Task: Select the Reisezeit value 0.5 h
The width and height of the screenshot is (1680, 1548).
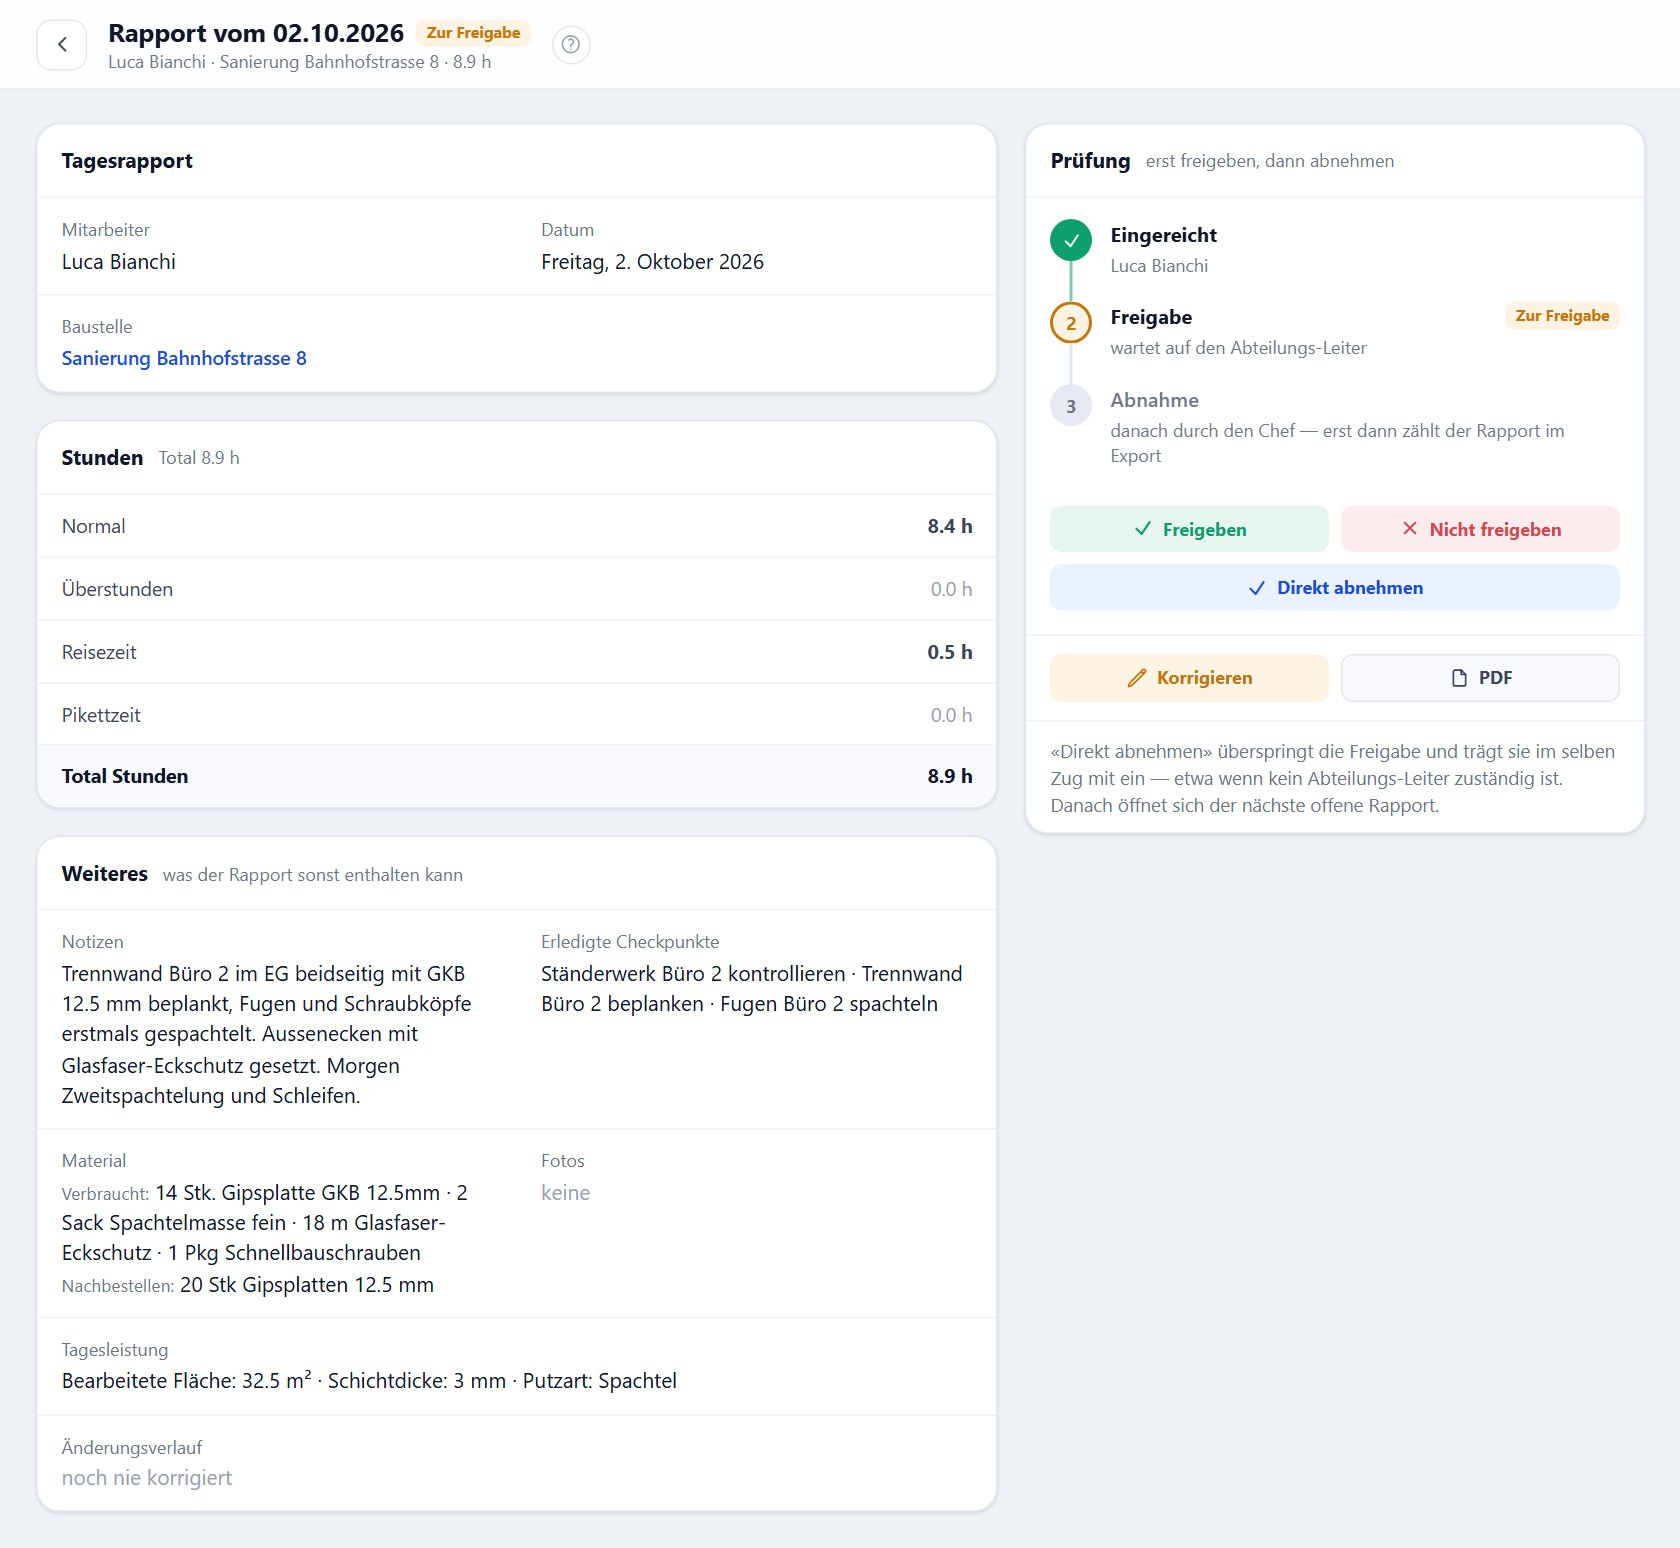Action: pos(949,652)
